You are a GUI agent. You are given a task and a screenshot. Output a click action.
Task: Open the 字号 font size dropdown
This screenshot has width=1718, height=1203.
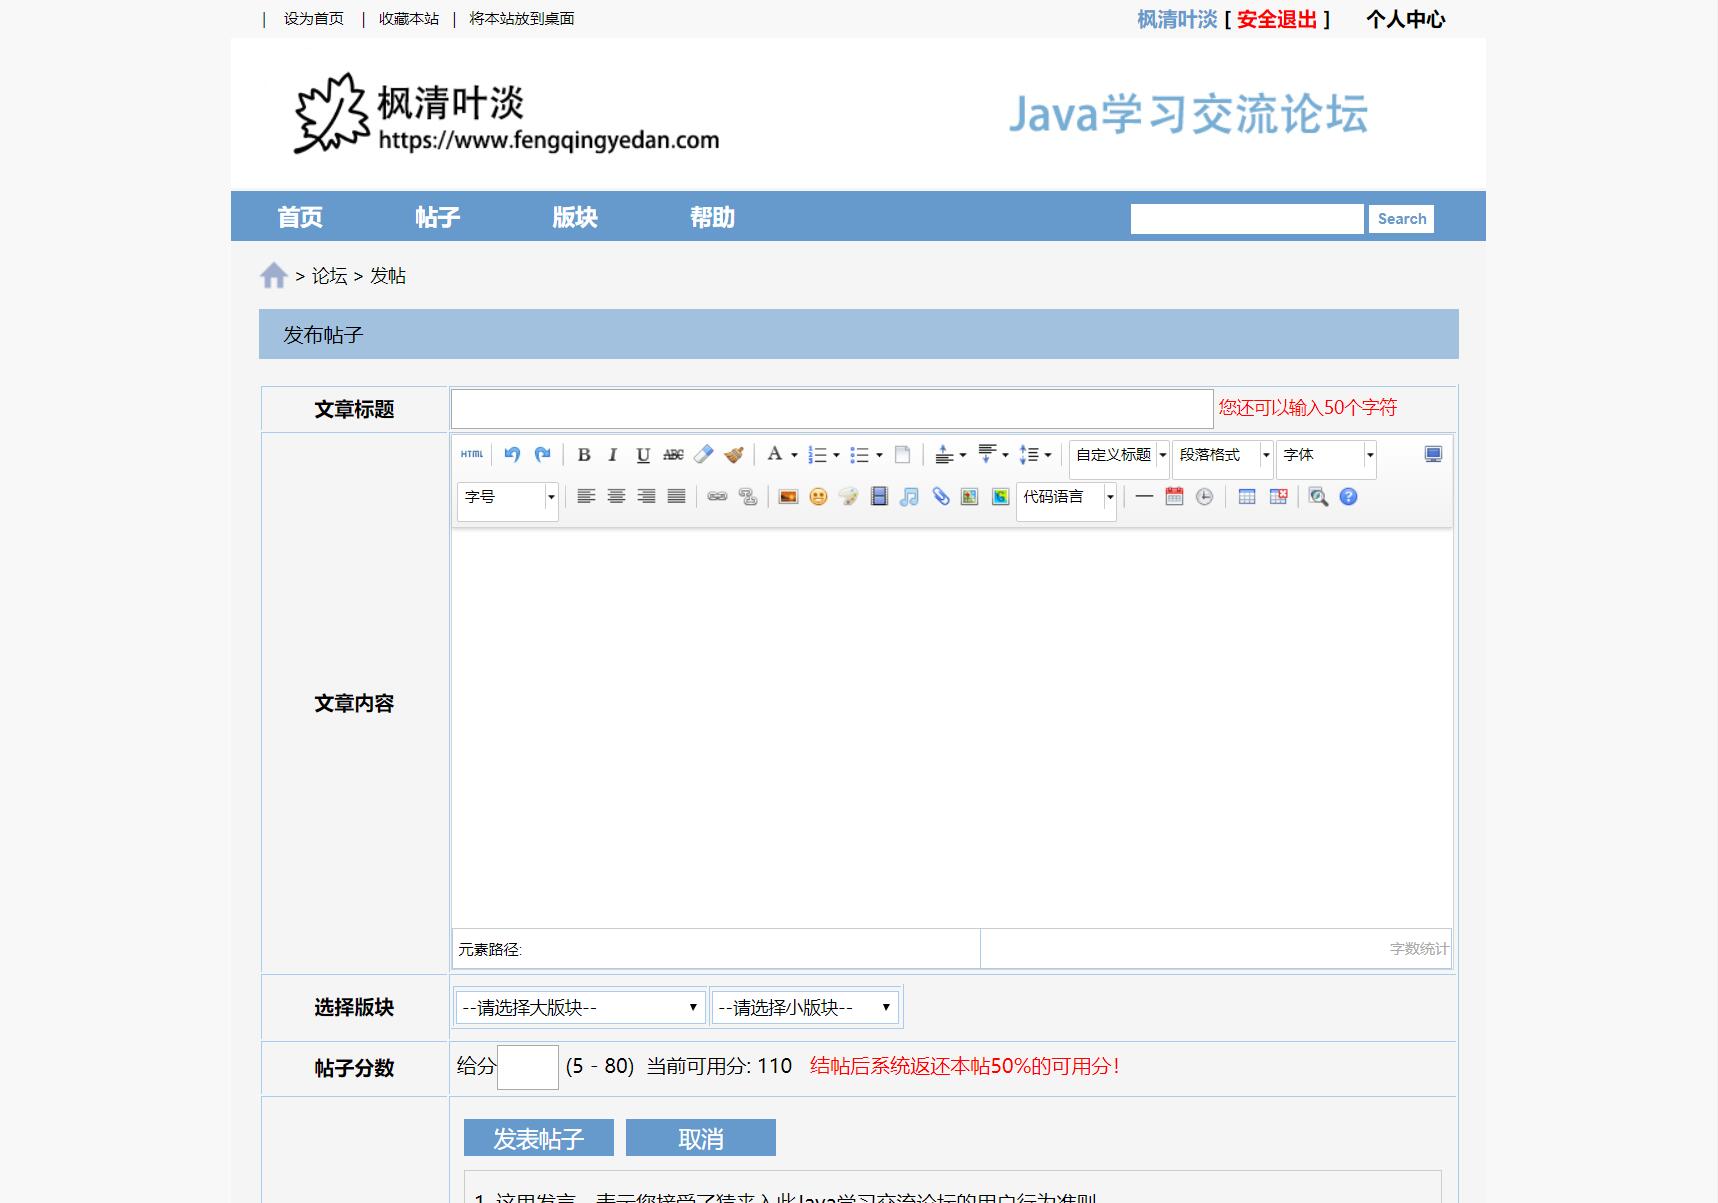point(507,497)
